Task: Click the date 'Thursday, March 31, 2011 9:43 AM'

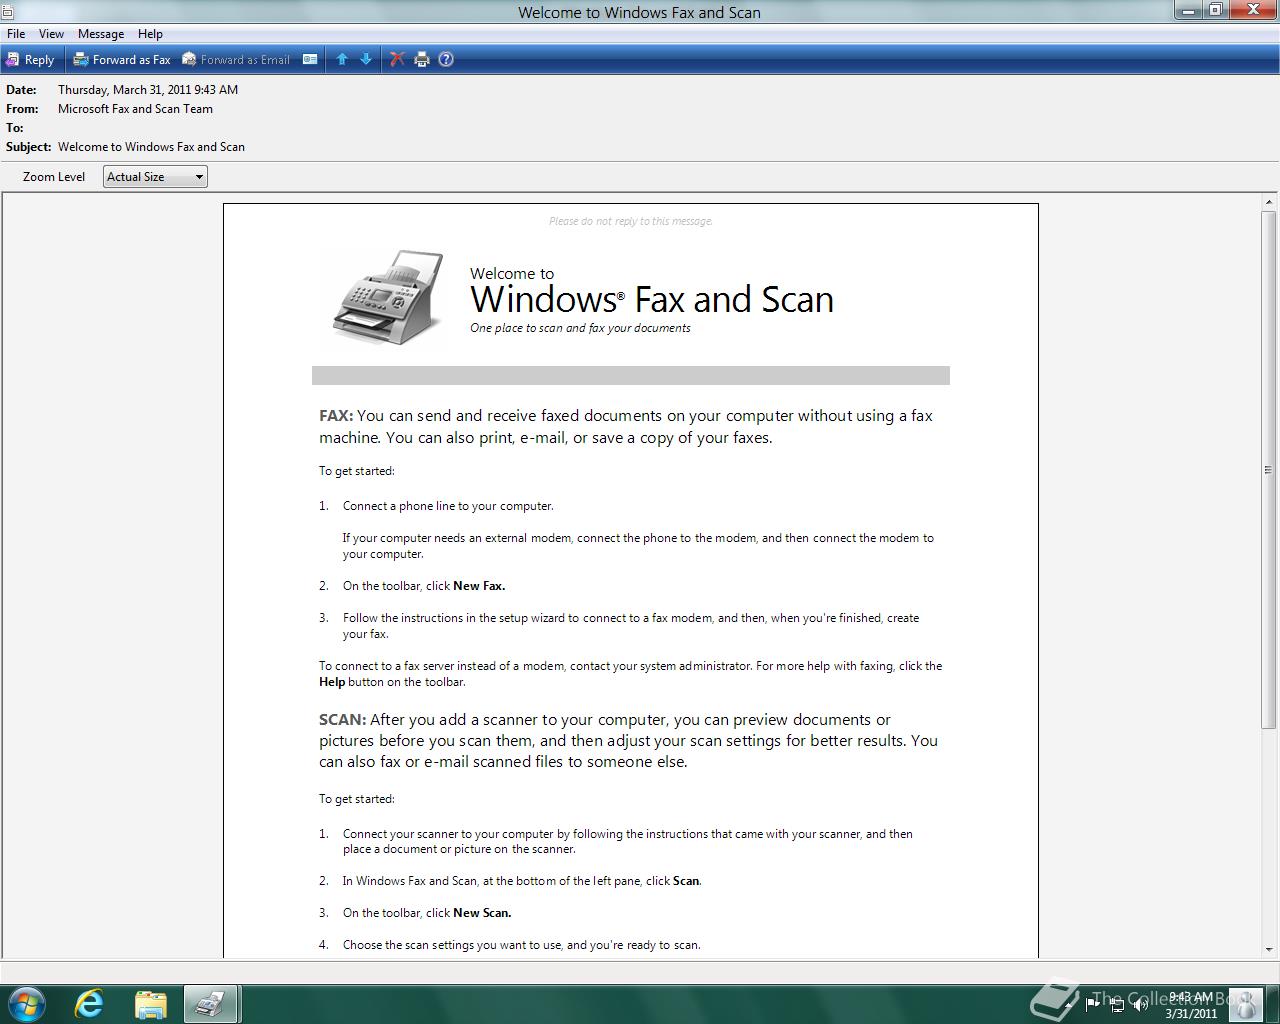Action: click(x=148, y=90)
